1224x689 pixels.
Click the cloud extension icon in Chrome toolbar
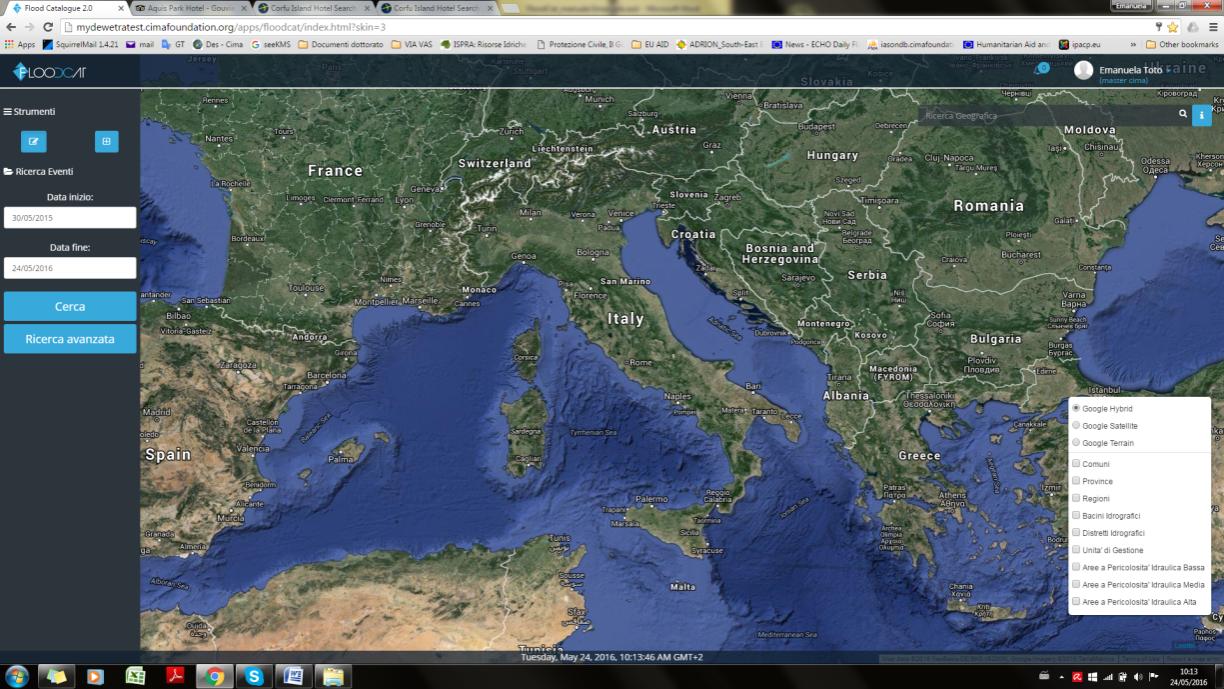[x=1193, y=27]
